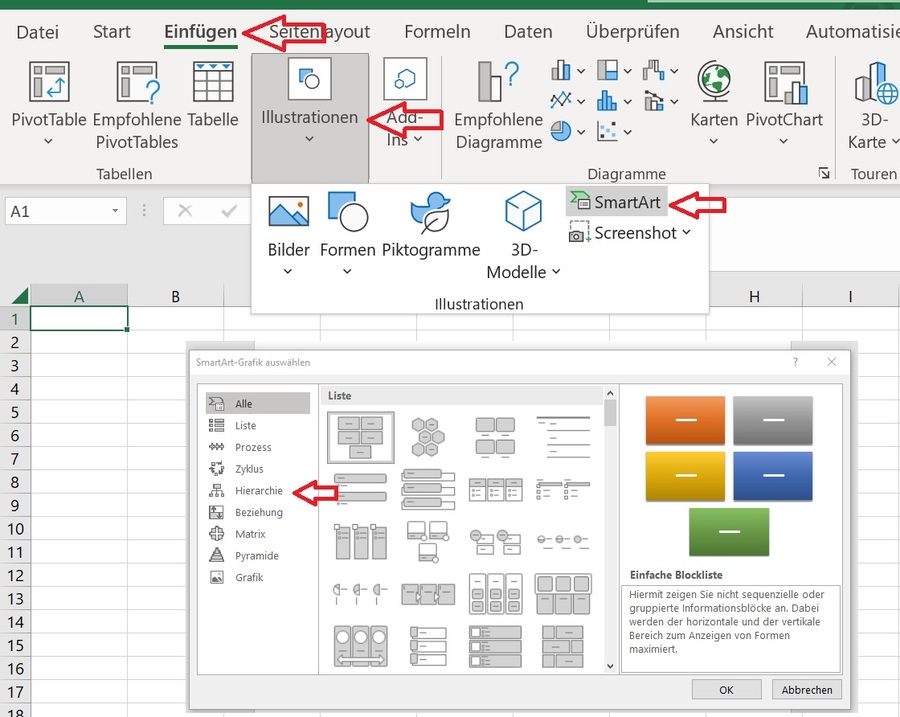900x717 pixels.
Task: Open the Screenshot dropdown arrow
Action: (686, 233)
